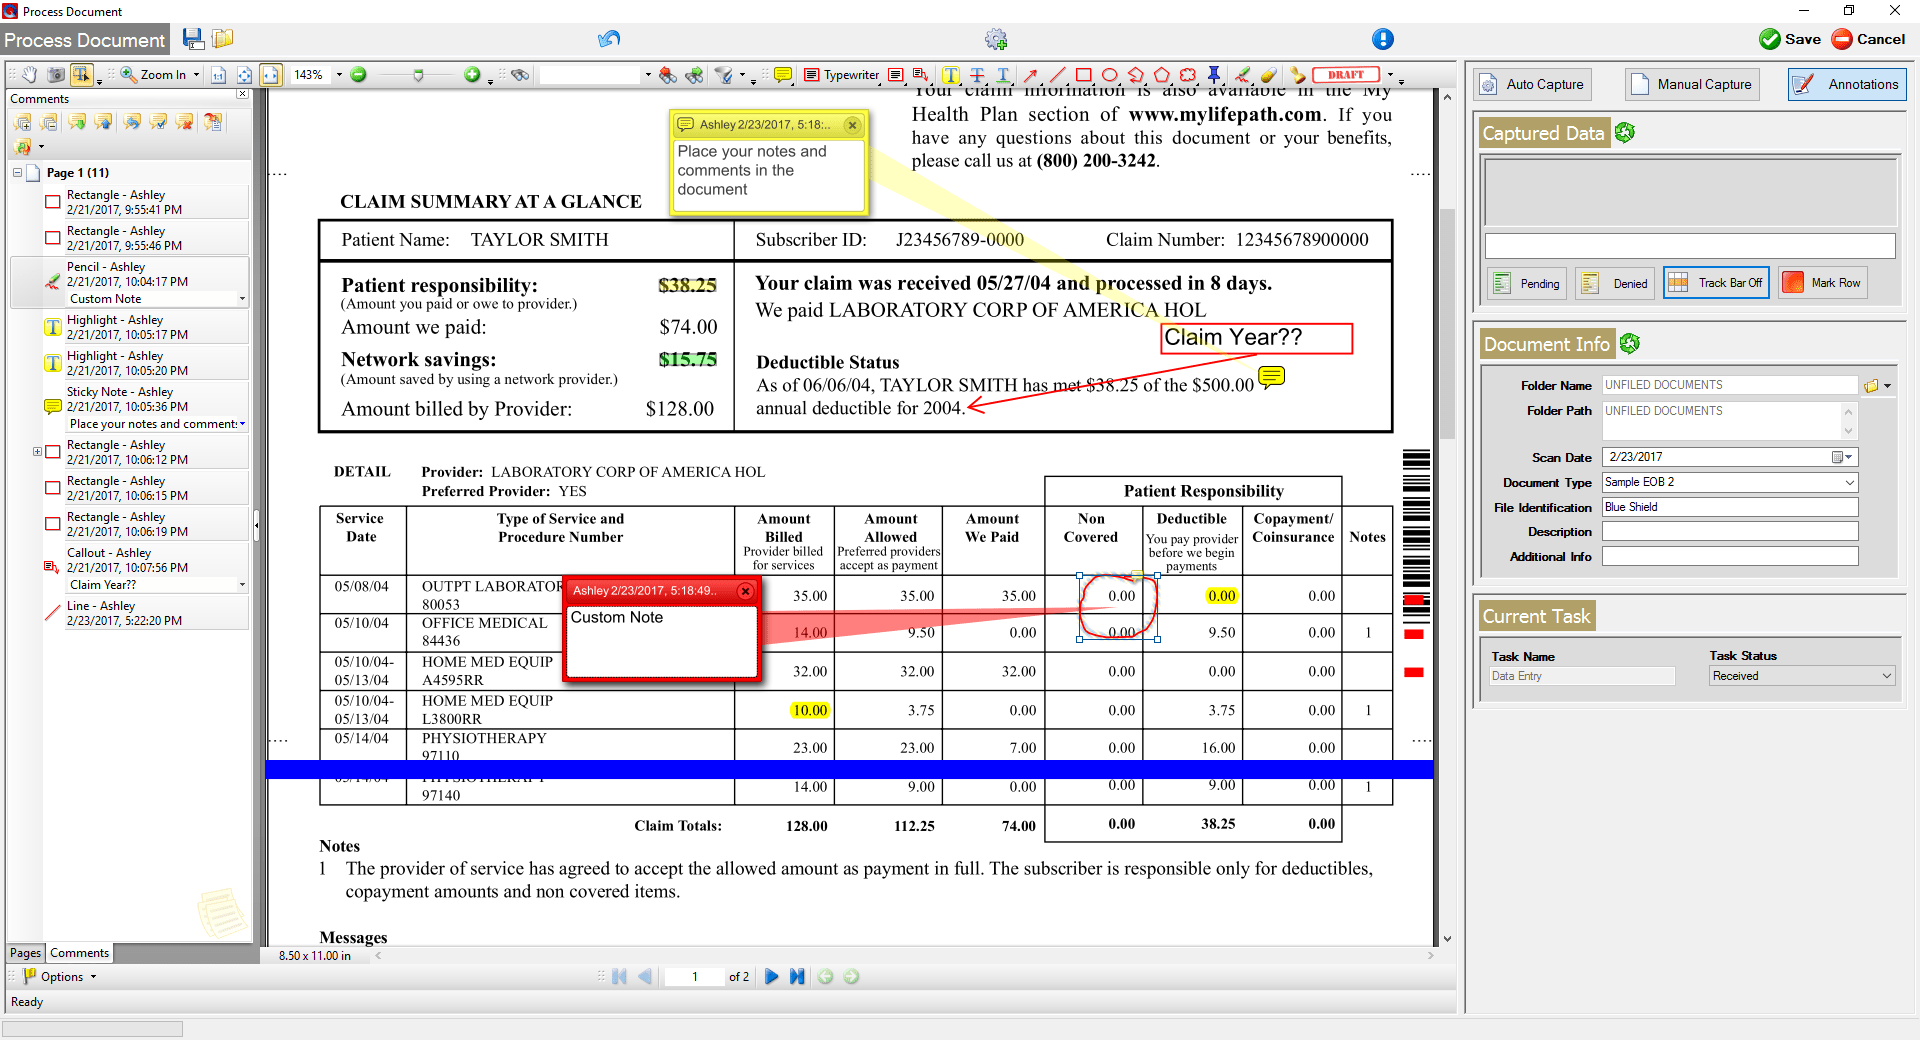Viewport: 1920px width, 1040px height.
Task: Check the first Rectangle comment checkbox
Action: (53, 201)
